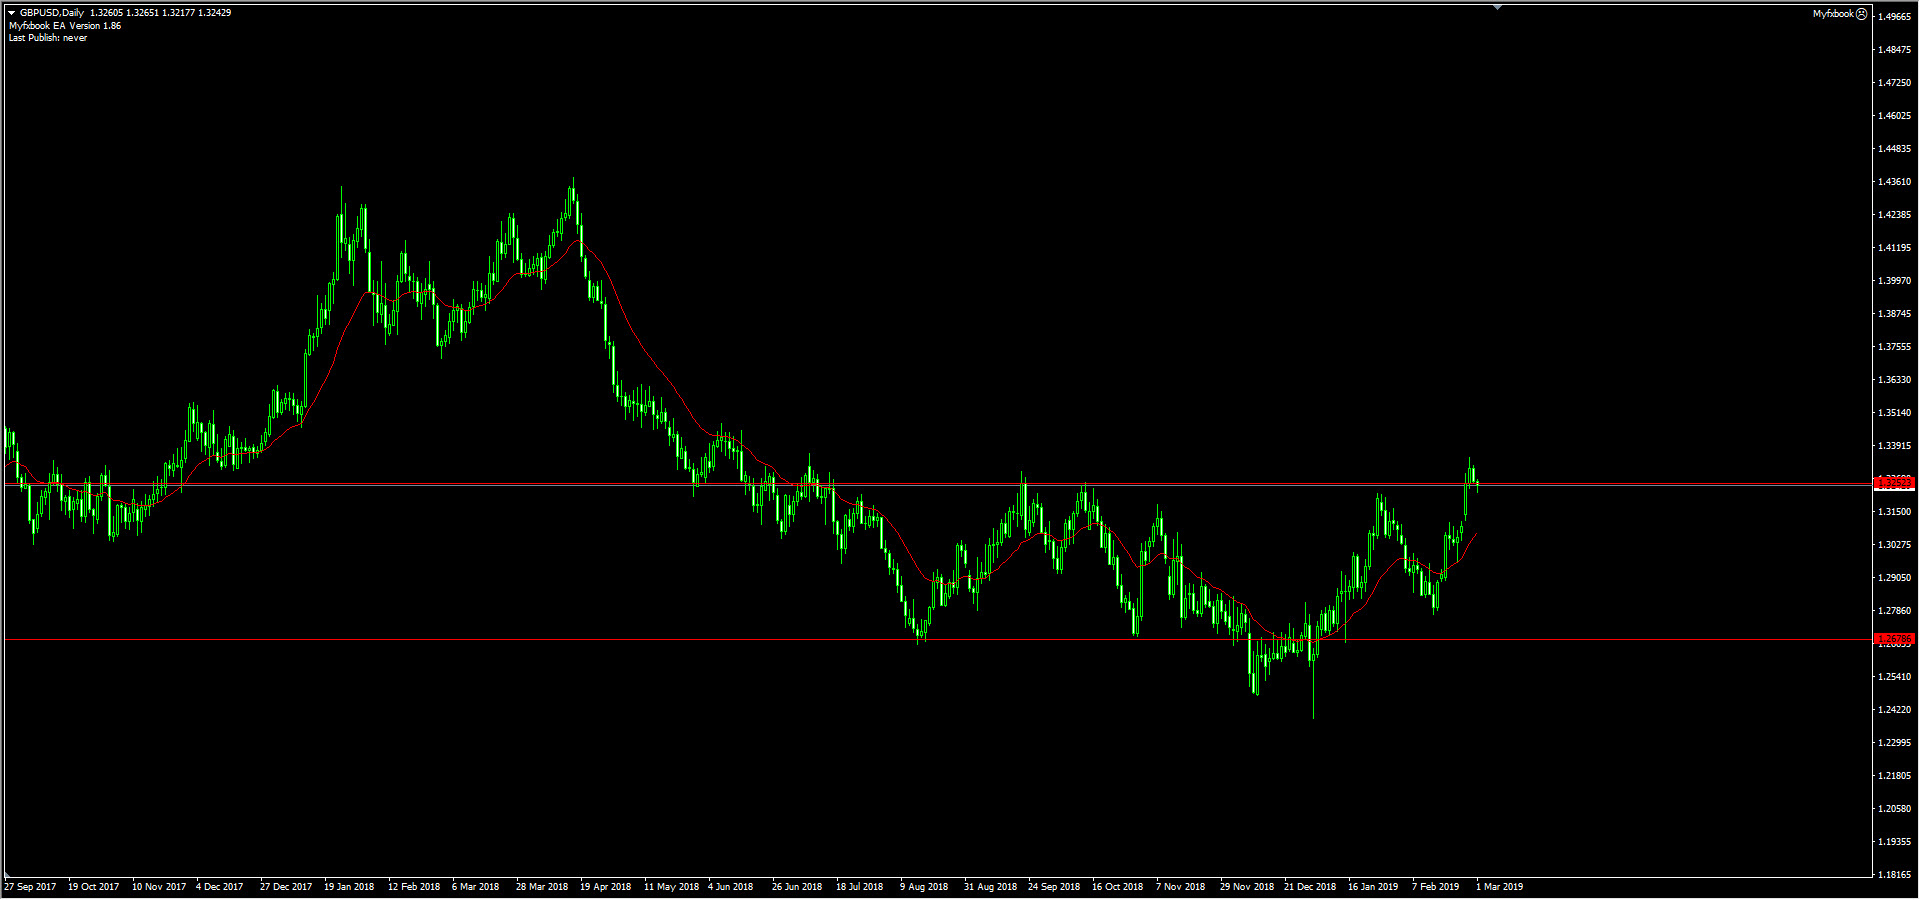1920x900 pixels.
Task: Click the '26 Jun 2018' date on time axis
Action: point(797,887)
